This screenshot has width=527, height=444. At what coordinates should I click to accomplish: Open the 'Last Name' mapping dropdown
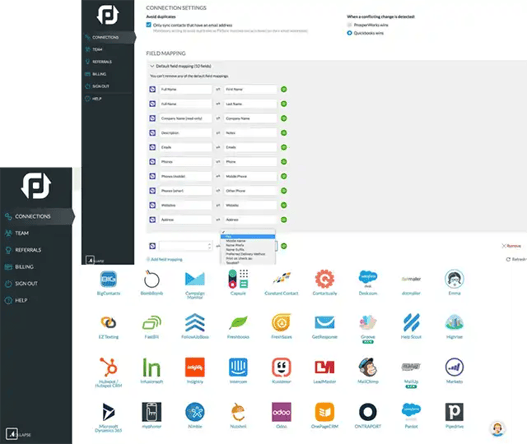pyautogui.click(x=250, y=104)
